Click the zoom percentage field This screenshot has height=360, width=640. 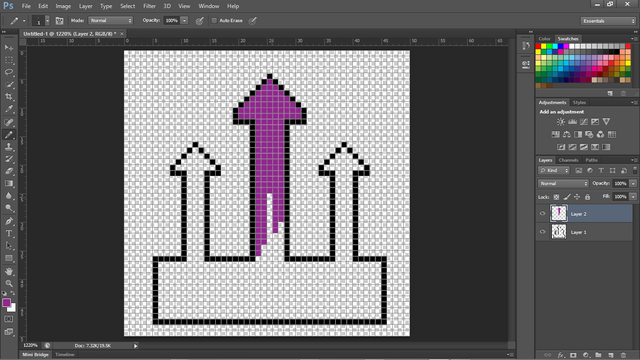(x=30, y=345)
